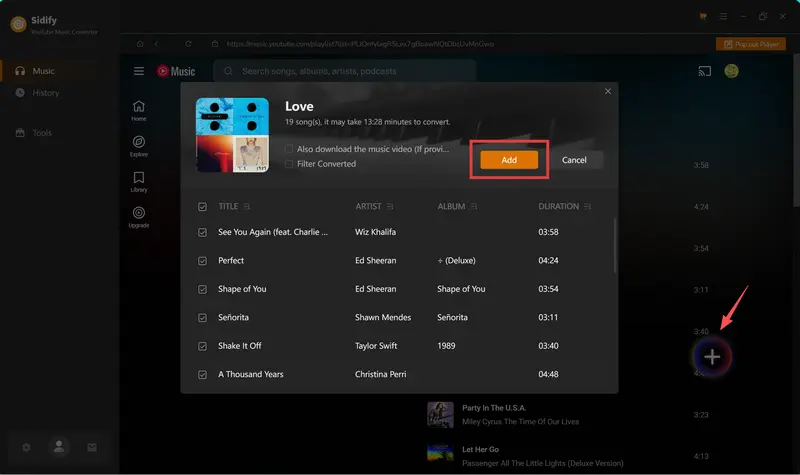This screenshot has height=475, width=800.
Task: Uncheck the A Thousand Years song checkbox
Action: (x=203, y=374)
